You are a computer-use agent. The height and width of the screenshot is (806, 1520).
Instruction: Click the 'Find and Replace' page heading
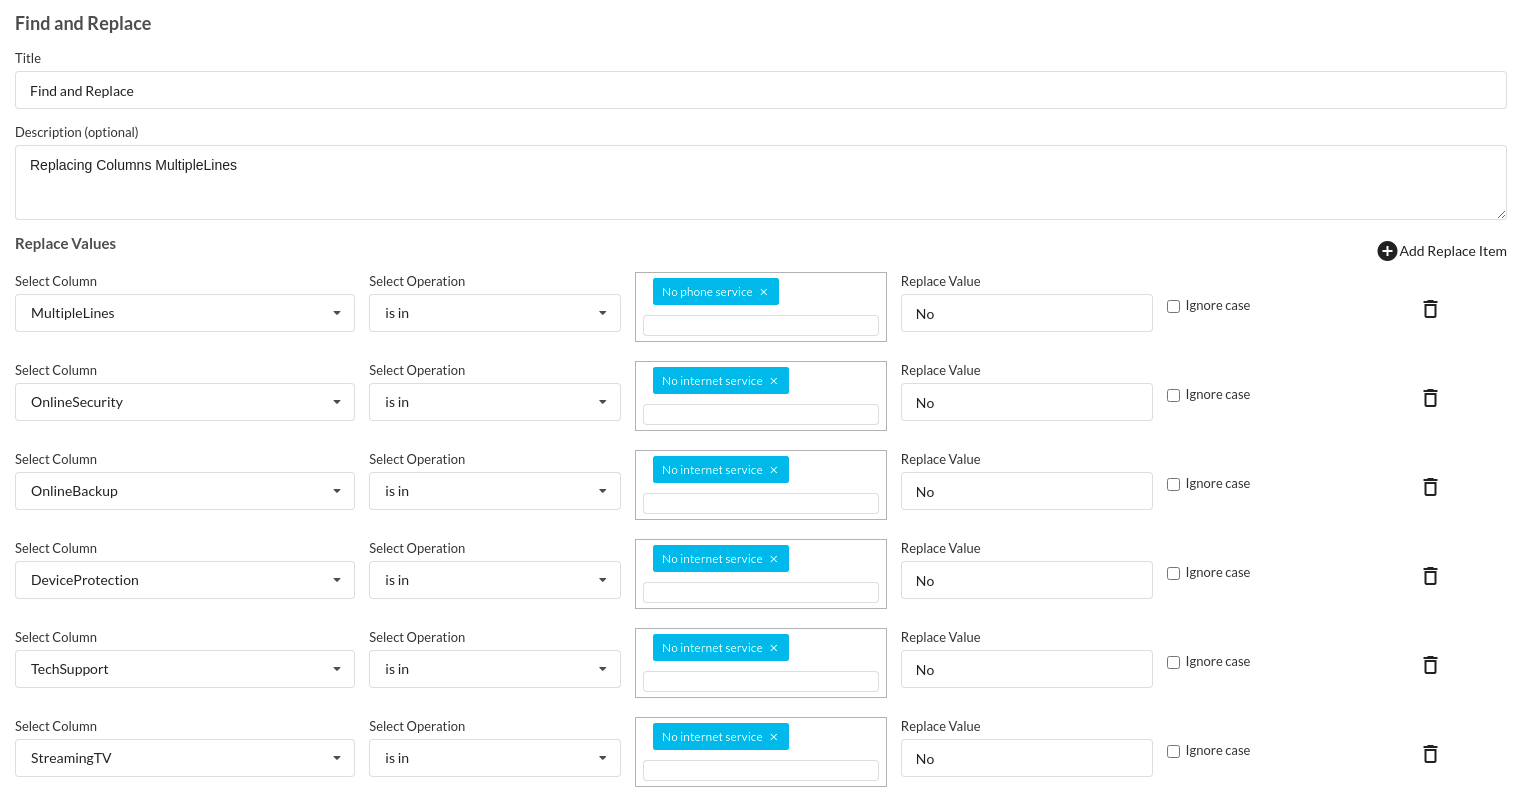[x=83, y=23]
